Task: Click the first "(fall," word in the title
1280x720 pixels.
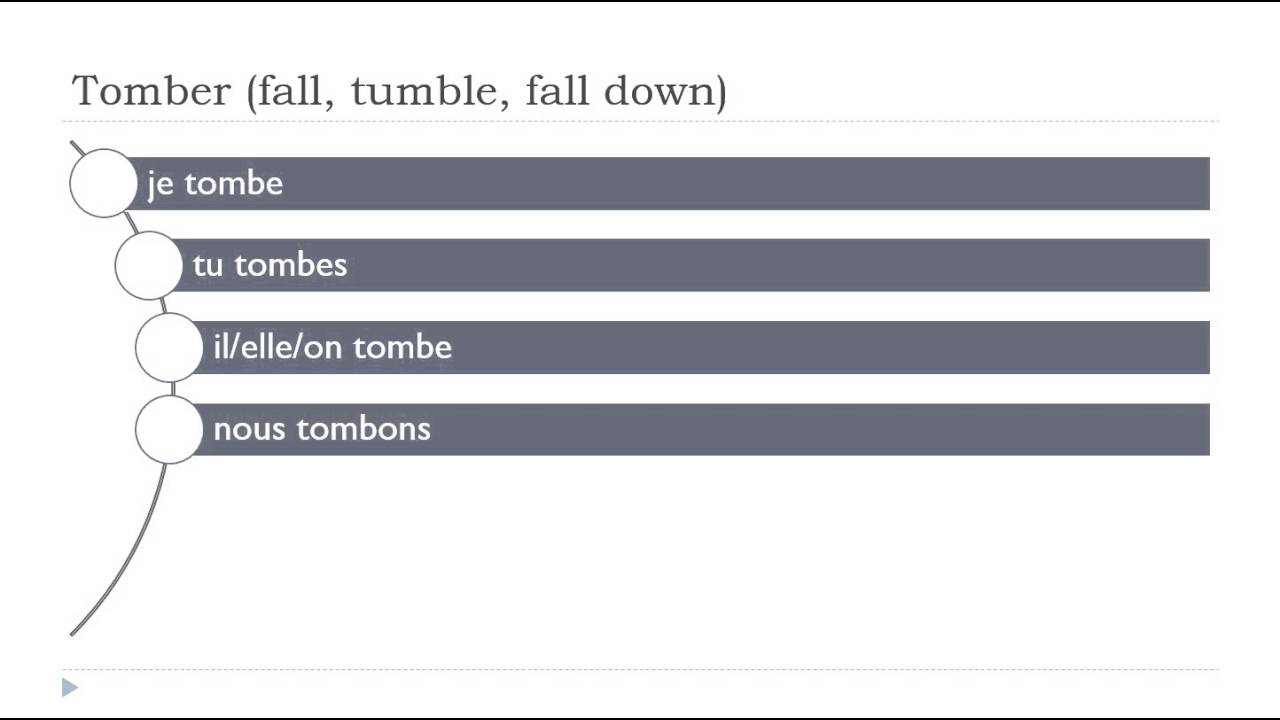Action: pos(291,91)
